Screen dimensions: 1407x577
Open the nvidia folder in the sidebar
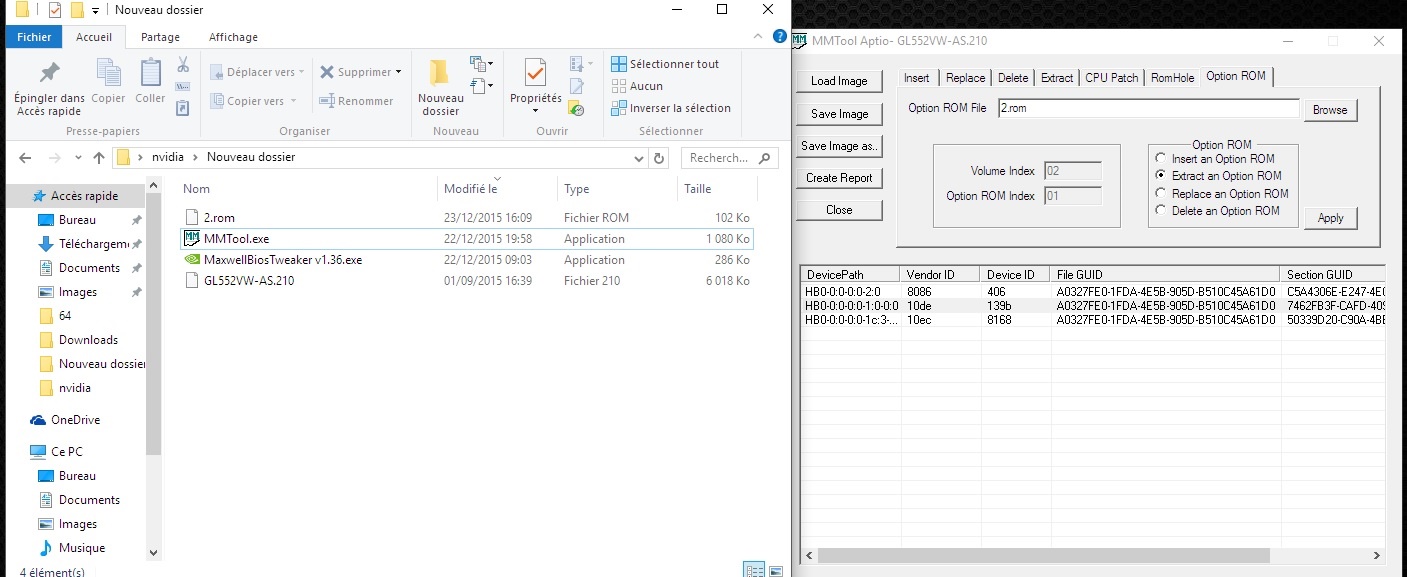(x=75, y=388)
